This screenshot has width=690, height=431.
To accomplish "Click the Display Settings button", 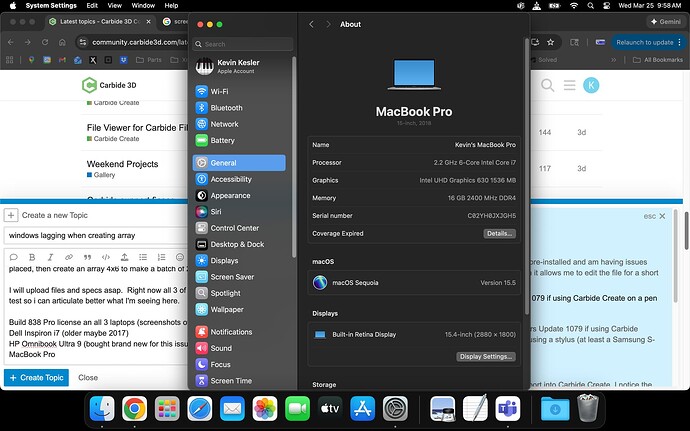I will coord(486,357).
